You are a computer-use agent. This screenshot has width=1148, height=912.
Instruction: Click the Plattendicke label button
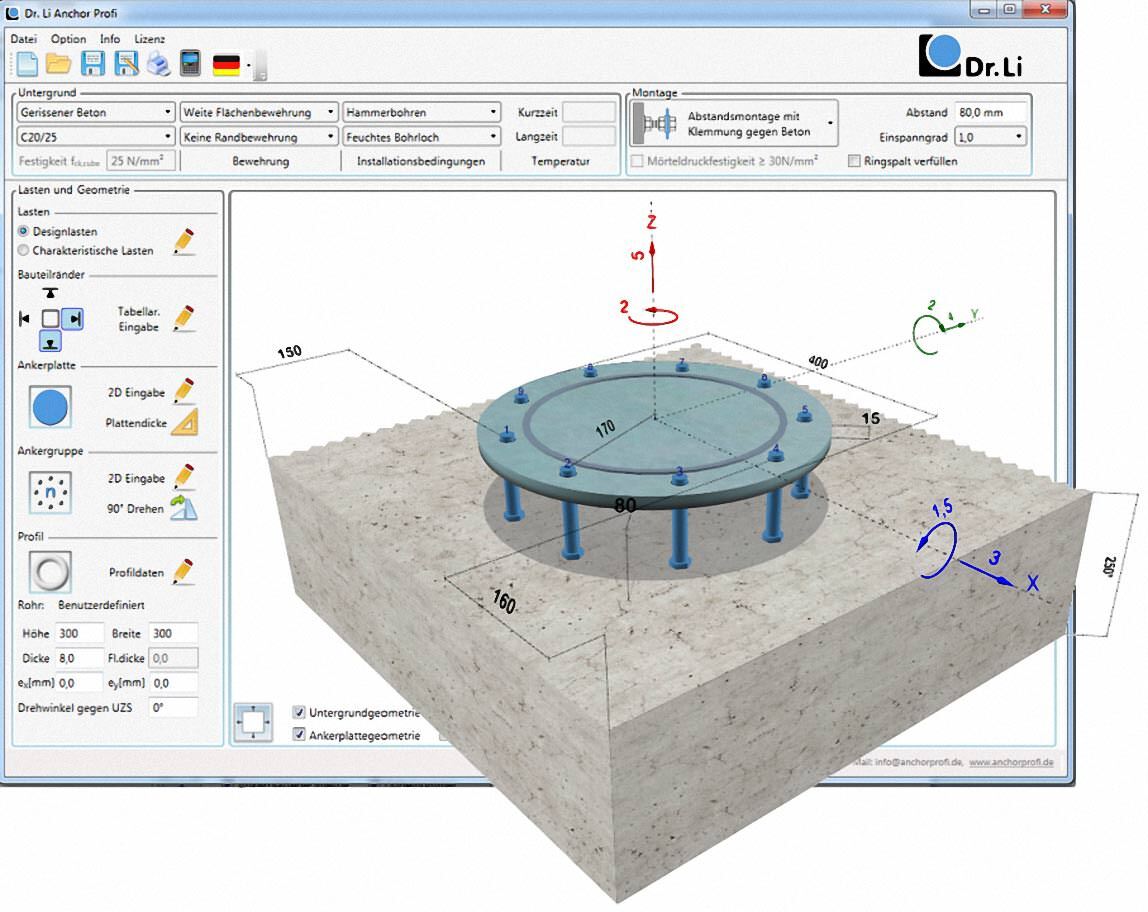point(136,423)
